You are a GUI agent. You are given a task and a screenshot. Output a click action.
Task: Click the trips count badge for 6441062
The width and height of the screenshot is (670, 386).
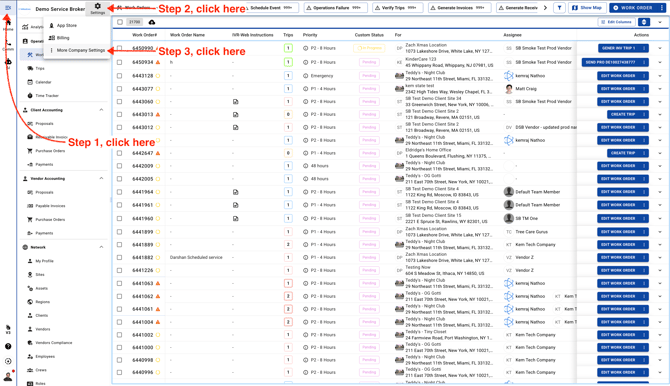(x=288, y=296)
